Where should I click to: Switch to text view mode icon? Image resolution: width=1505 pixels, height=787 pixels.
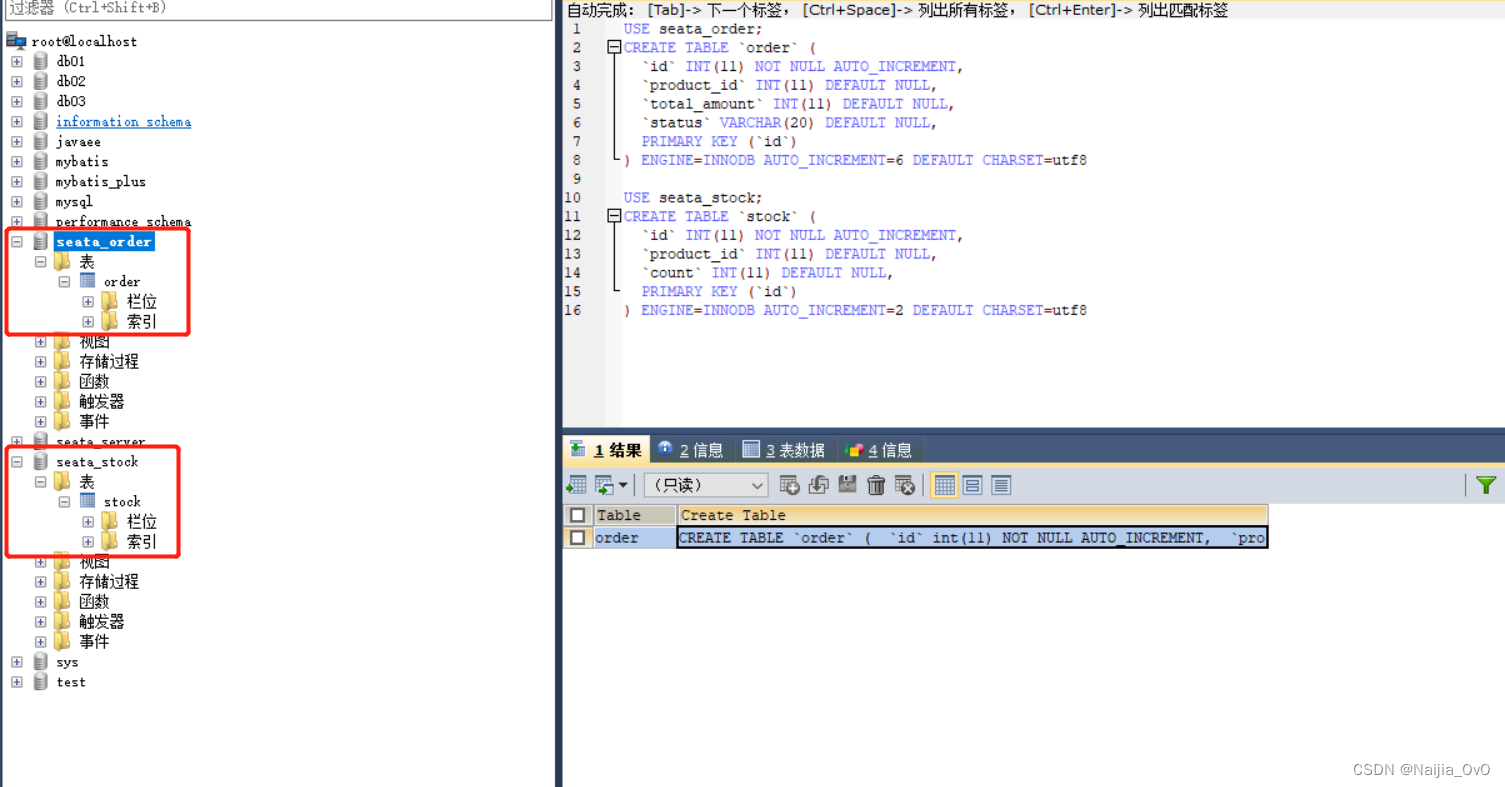pos(1001,485)
